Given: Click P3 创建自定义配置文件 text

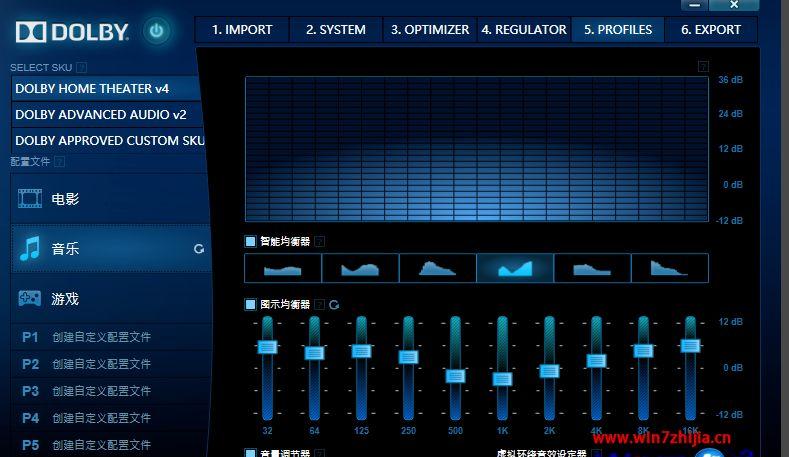Looking at the screenshot, I should click(102, 391).
